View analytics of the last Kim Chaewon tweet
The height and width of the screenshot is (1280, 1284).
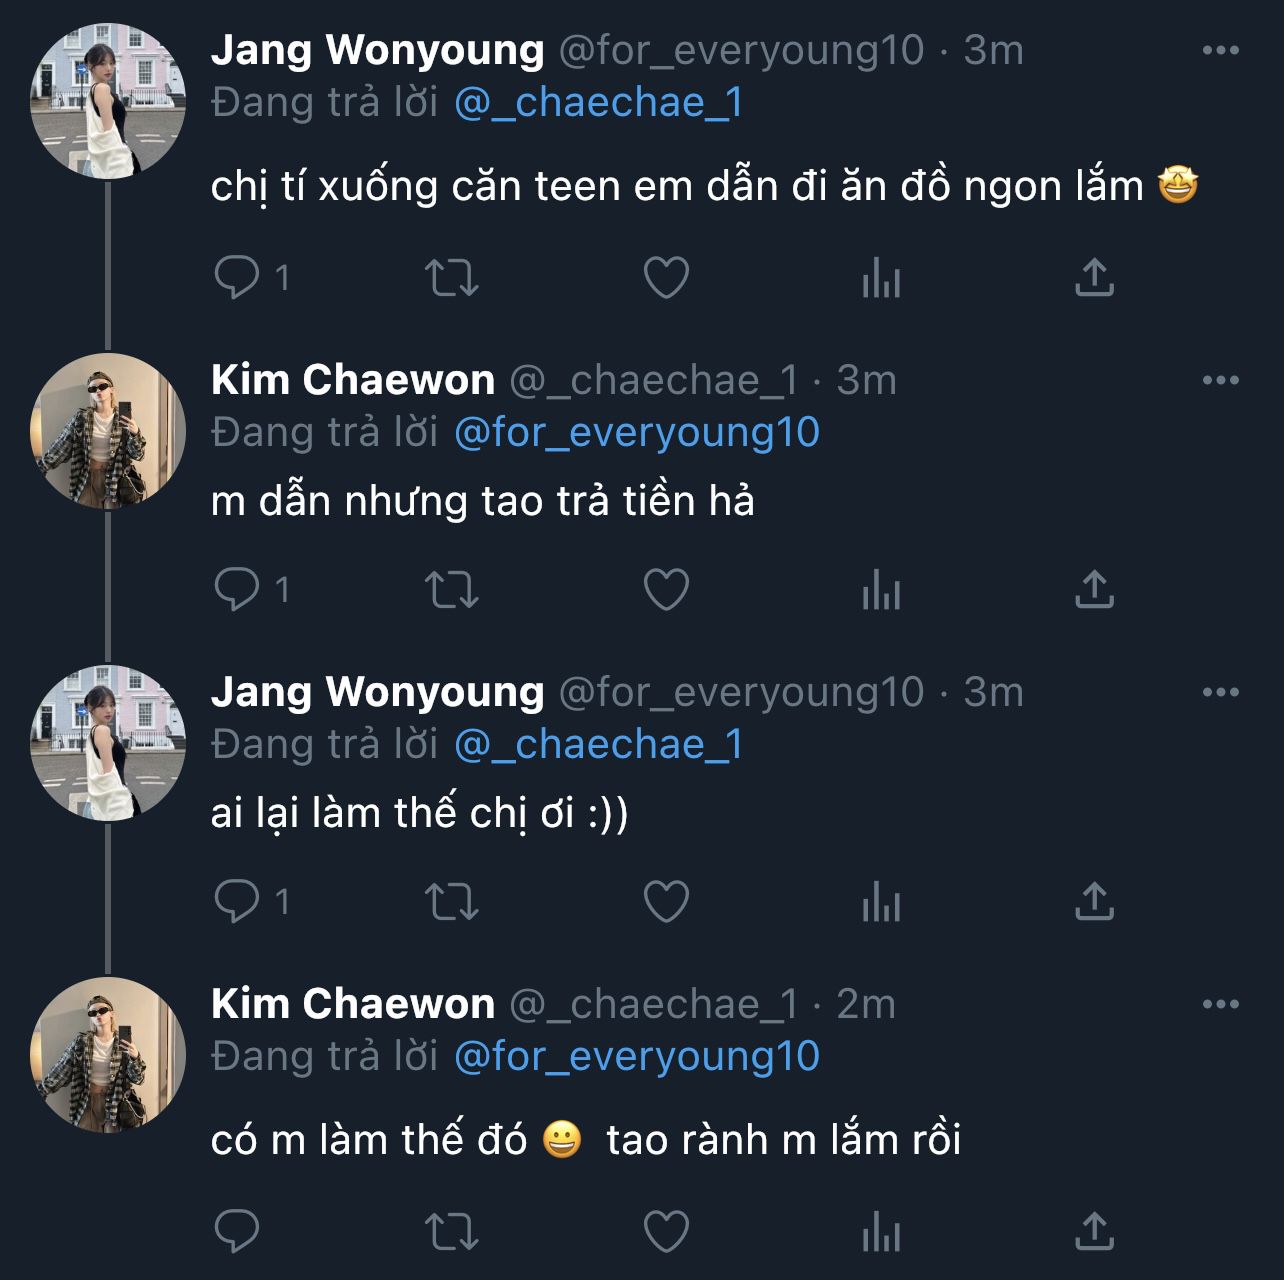click(881, 1231)
